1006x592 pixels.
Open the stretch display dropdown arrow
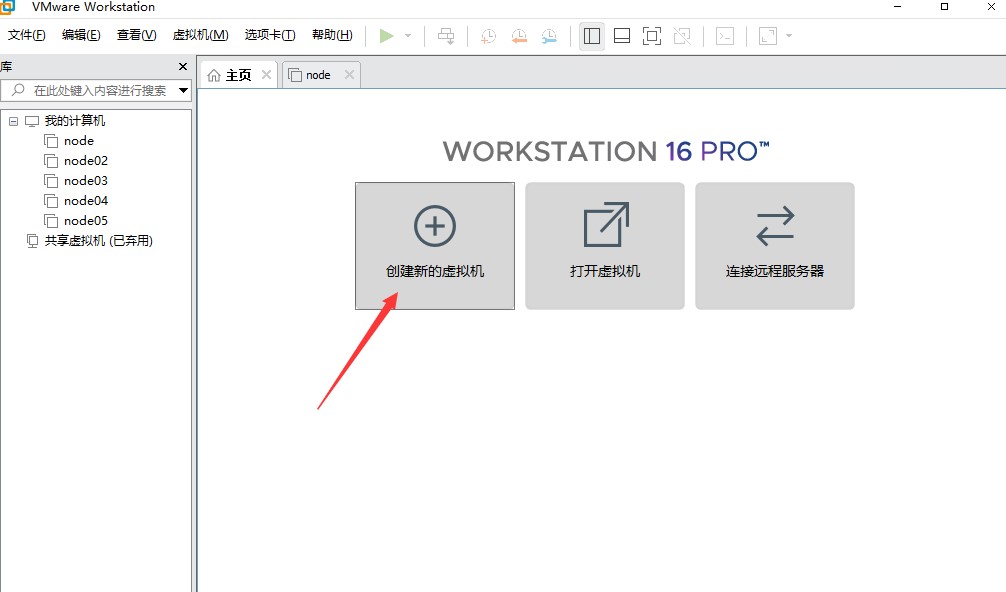789,36
